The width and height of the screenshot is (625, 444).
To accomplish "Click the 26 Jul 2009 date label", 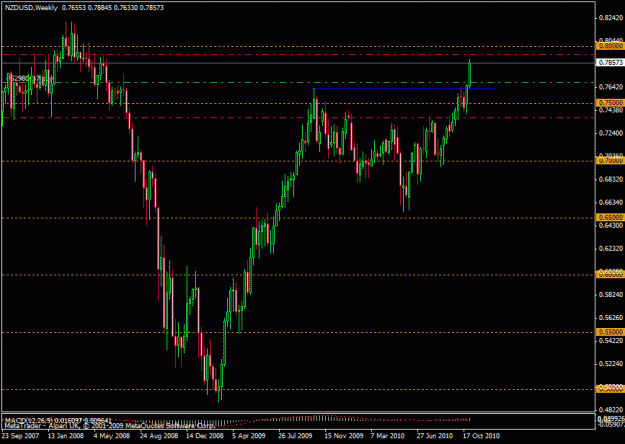I will pyautogui.click(x=296, y=436).
